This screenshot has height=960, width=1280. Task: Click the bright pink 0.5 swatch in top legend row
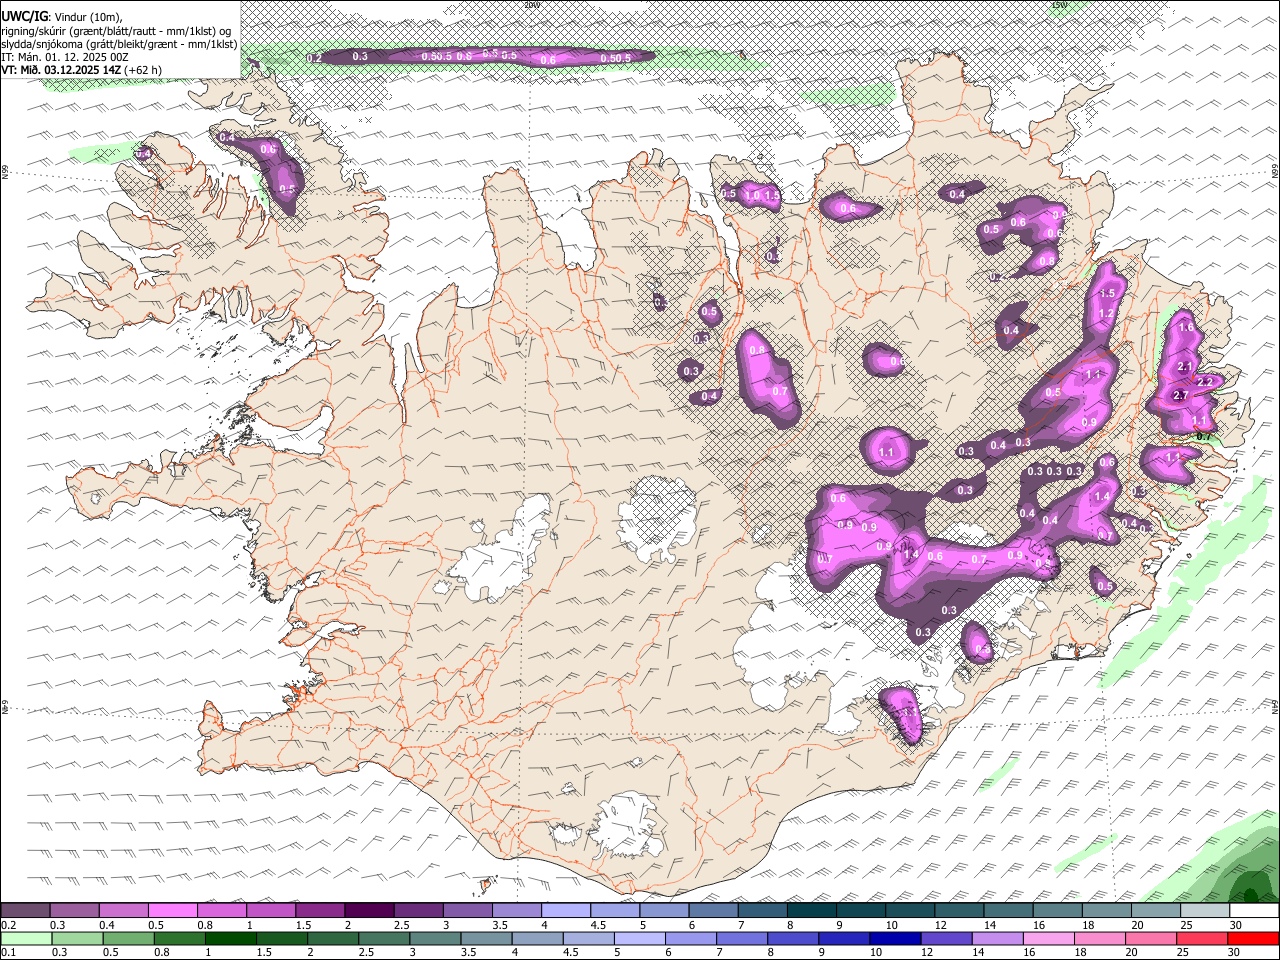[x=173, y=911]
